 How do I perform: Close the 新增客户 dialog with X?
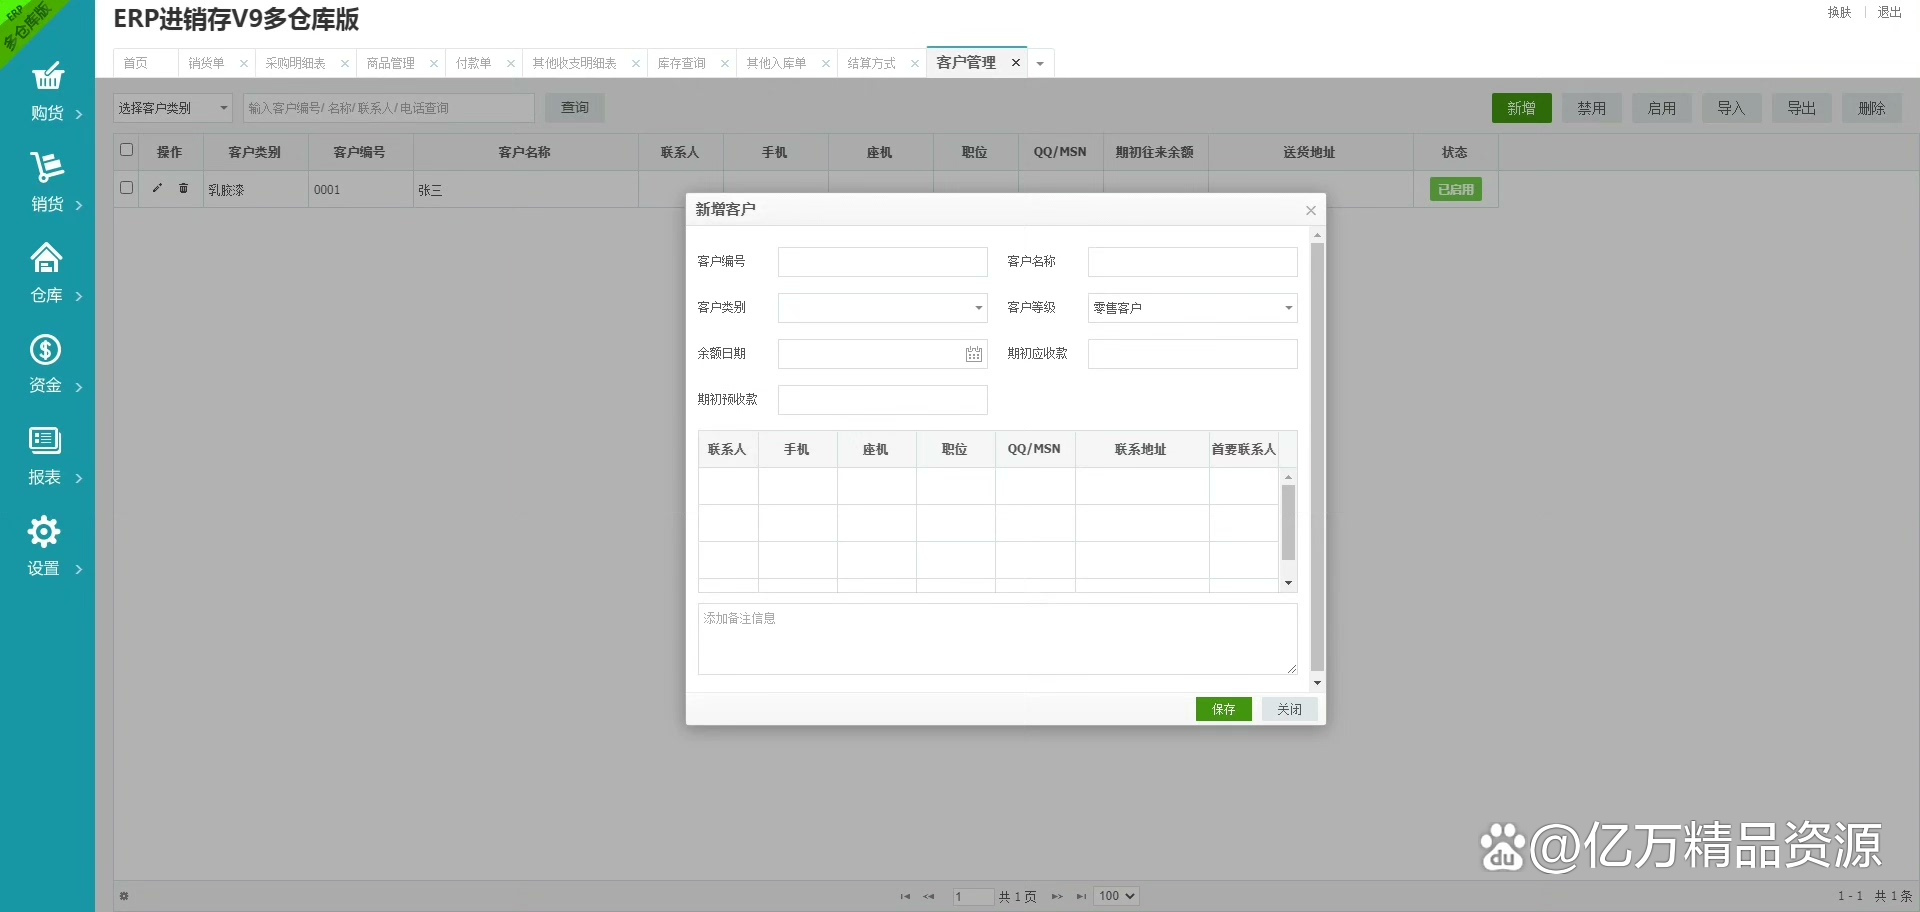click(1310, 210)
